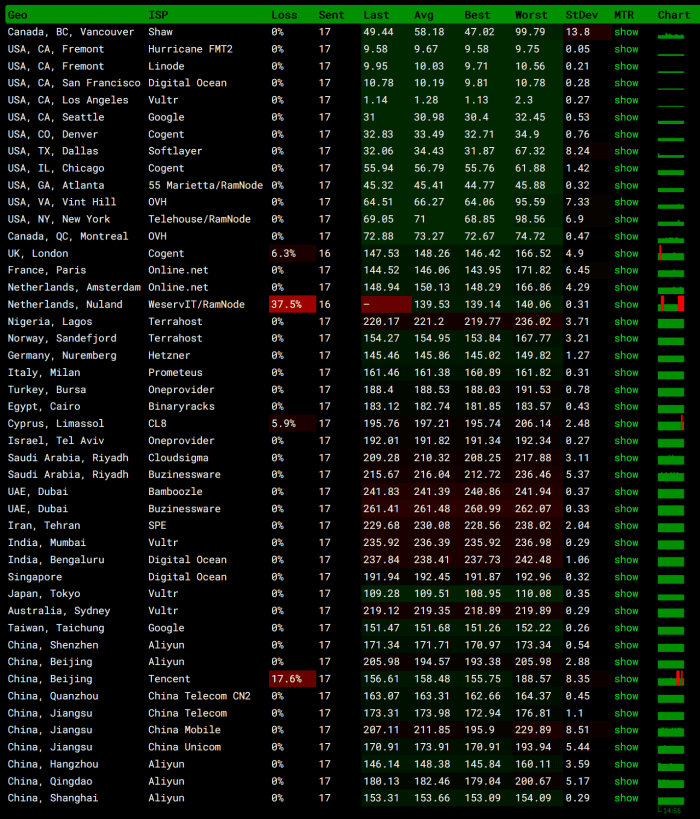
Task: Show MTR for Jiangsu China Mobile
Action: point(626,730)
